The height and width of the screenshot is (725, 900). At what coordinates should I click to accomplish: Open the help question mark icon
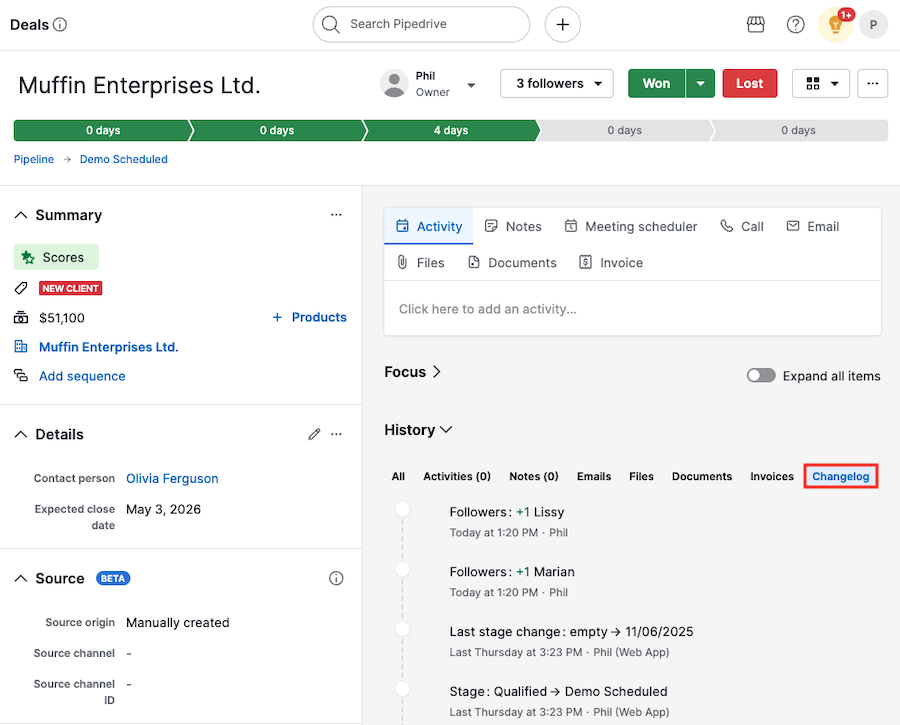tap(796, 25)
